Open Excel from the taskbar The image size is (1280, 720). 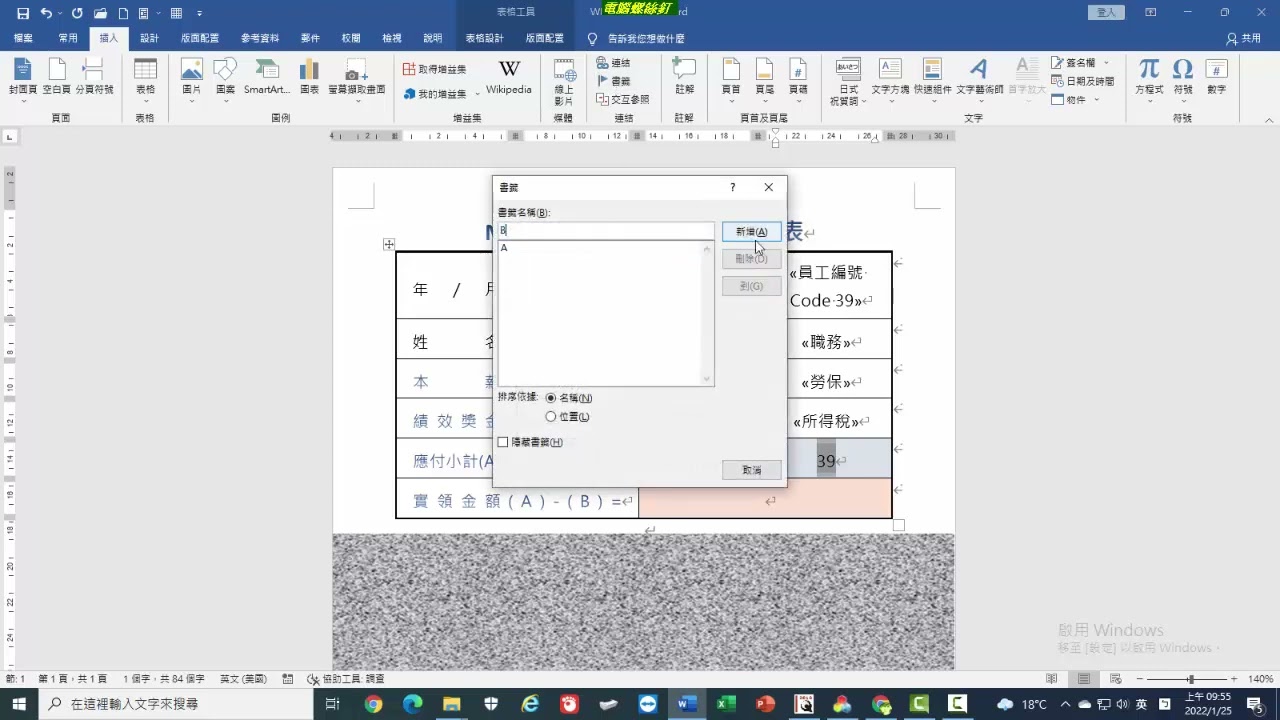coord(726,704)
